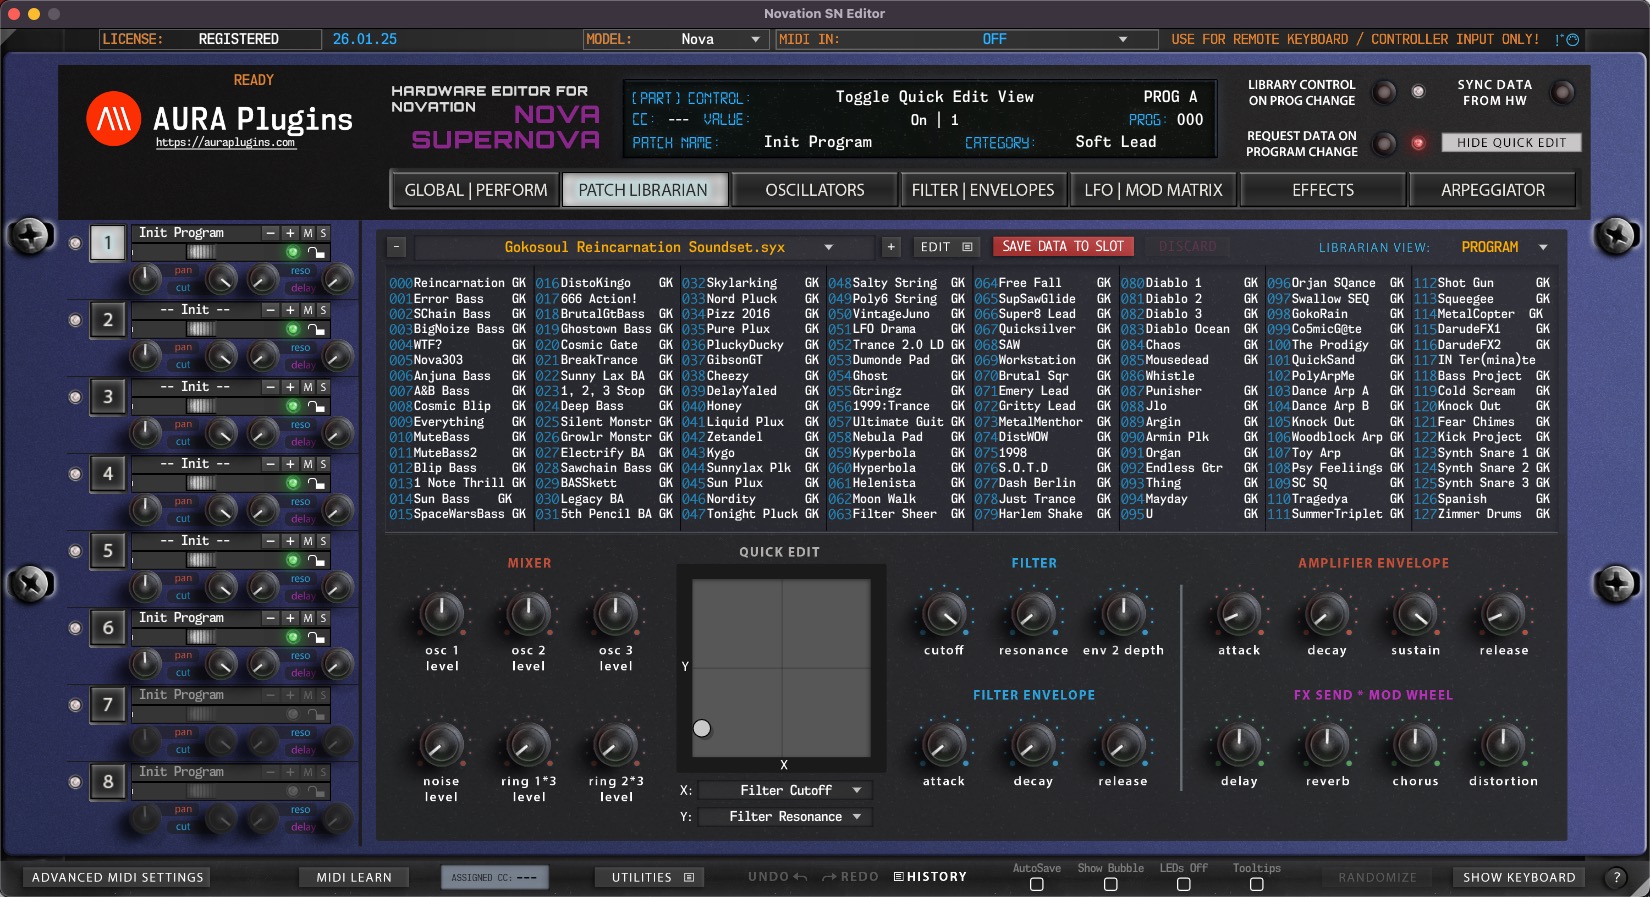Image resolution: width=1650 pixels, height=897 pixels.
Task: Click Save Data To Slot button
Action: 1062,246
